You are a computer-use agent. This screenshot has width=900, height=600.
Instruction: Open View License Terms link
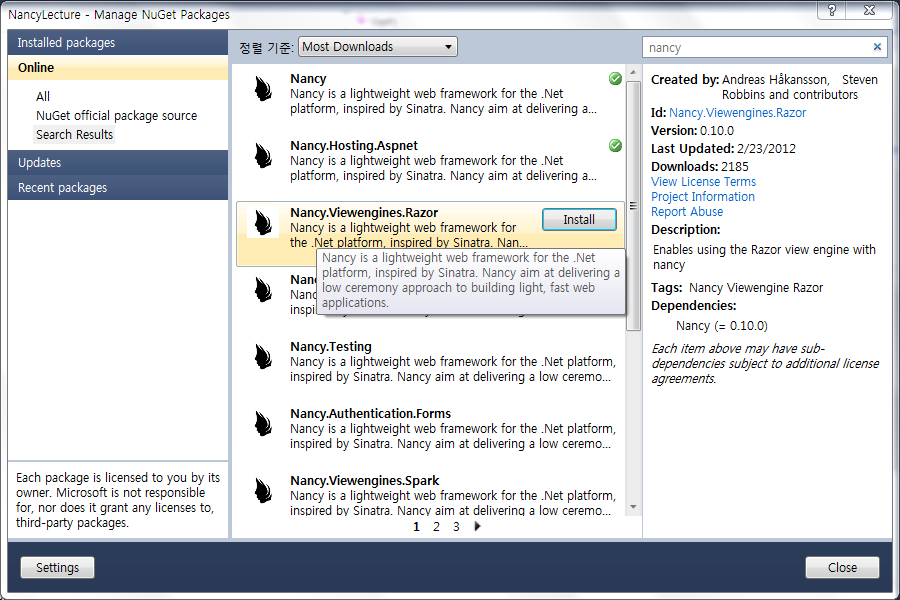703,181
